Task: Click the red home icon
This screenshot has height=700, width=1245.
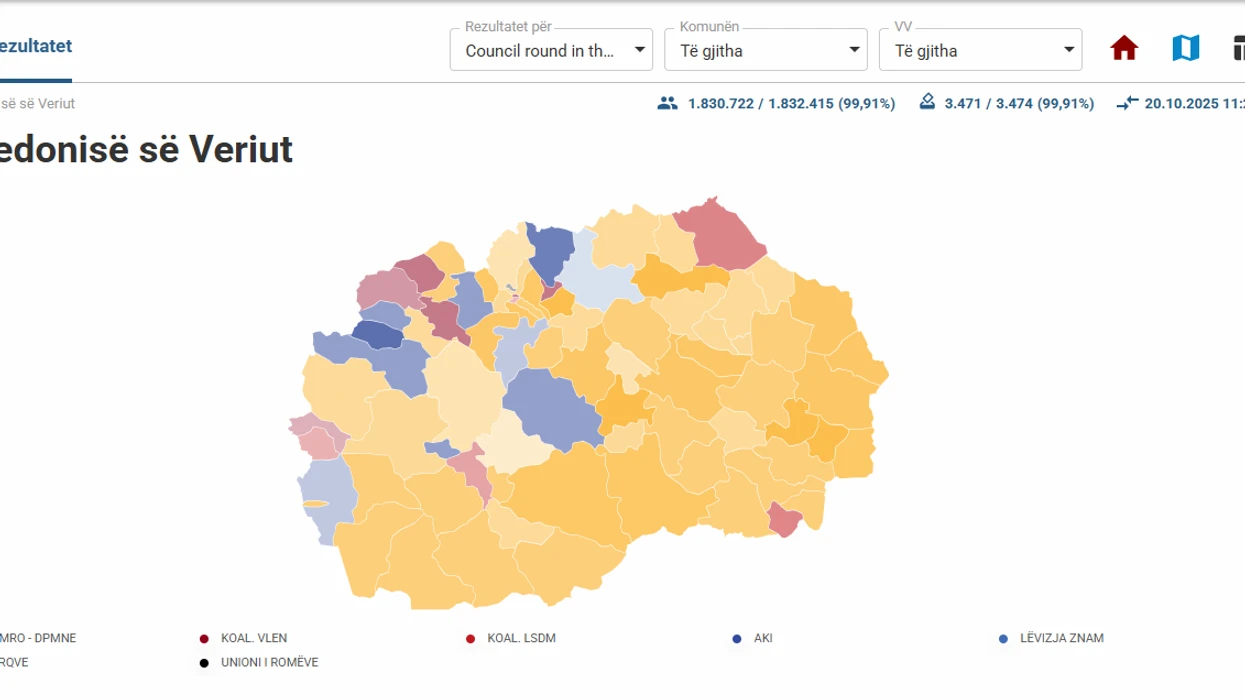Action: tap(1124, 48)
